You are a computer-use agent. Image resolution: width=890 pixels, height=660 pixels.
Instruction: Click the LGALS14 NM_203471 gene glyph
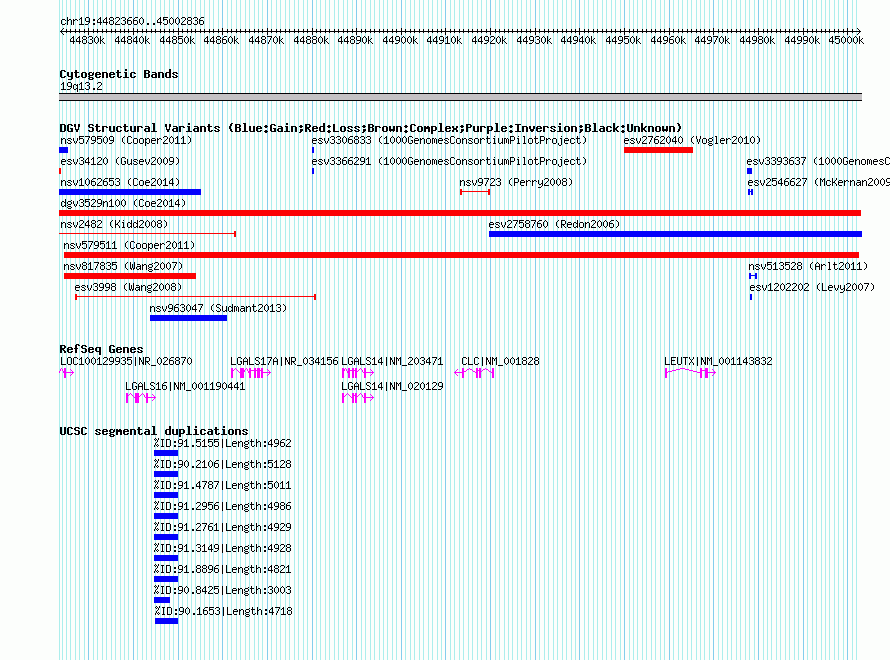(x=358, y=373)
